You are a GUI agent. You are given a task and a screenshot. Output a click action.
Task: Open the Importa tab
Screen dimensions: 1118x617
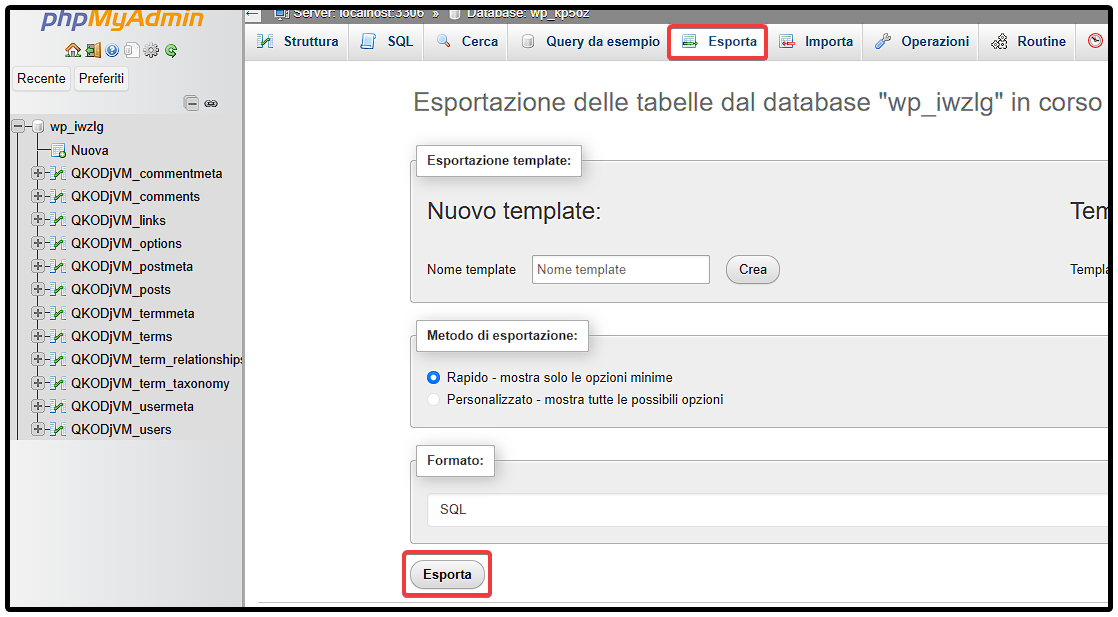click(x=816, y=41)
